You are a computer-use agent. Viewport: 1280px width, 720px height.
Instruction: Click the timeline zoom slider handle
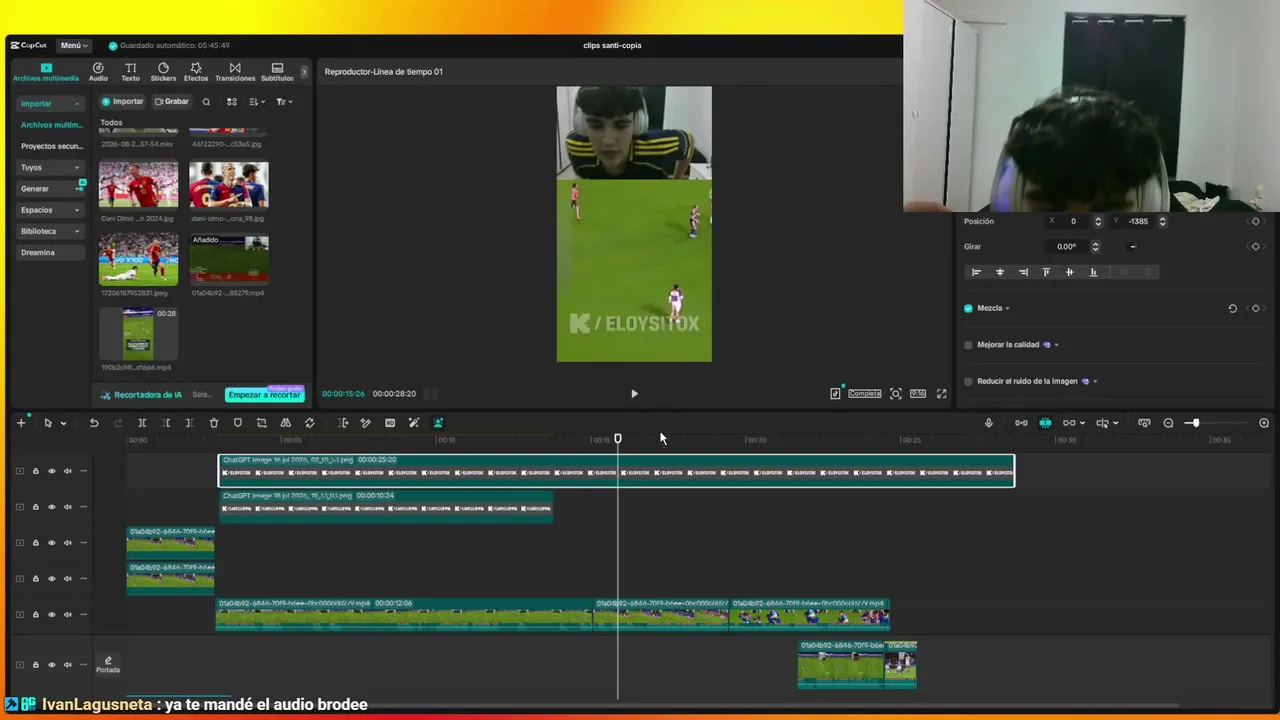tap(1194, 423)
